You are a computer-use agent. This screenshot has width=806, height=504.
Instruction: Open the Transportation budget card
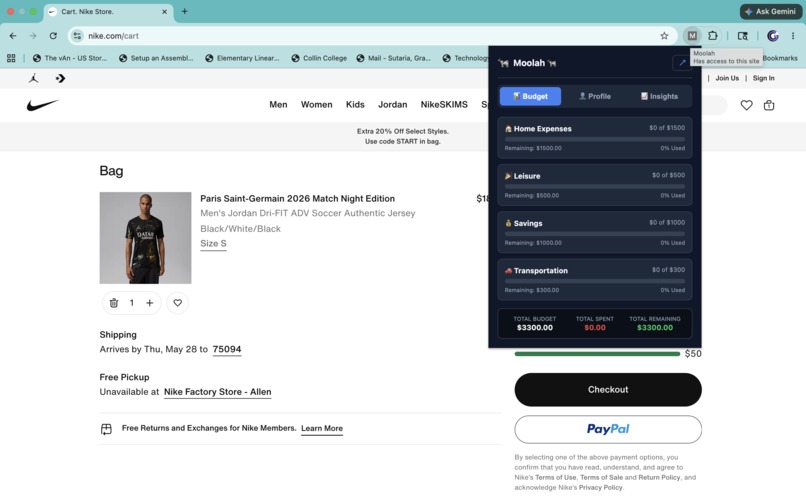[595, 280]
